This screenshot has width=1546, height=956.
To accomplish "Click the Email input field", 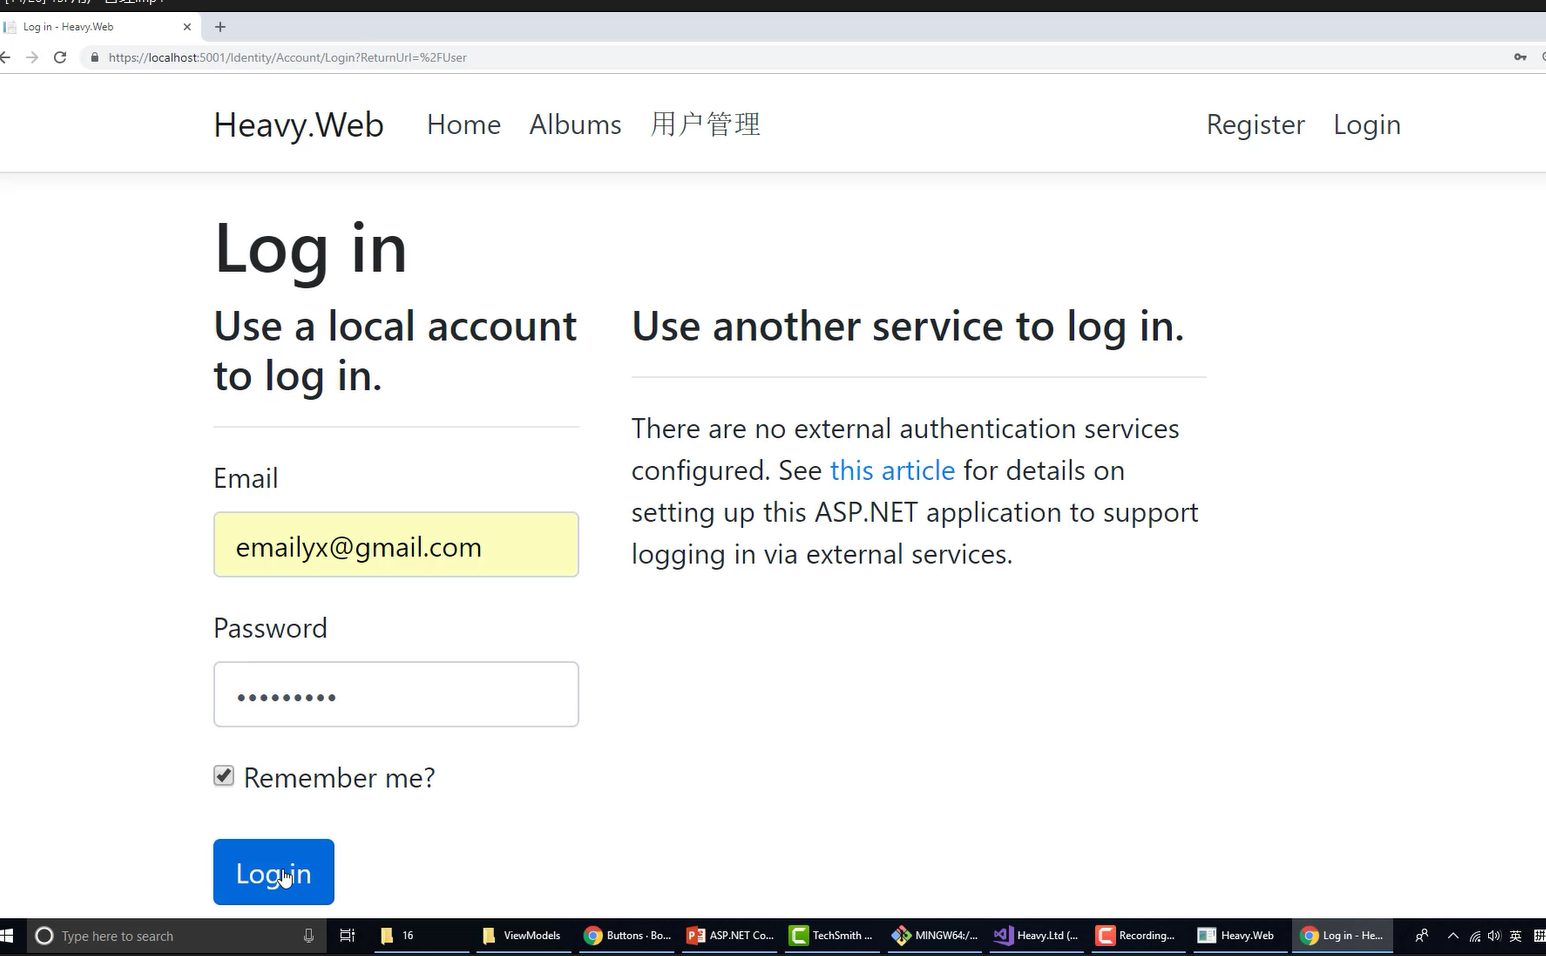I will [x=396, y=545].
